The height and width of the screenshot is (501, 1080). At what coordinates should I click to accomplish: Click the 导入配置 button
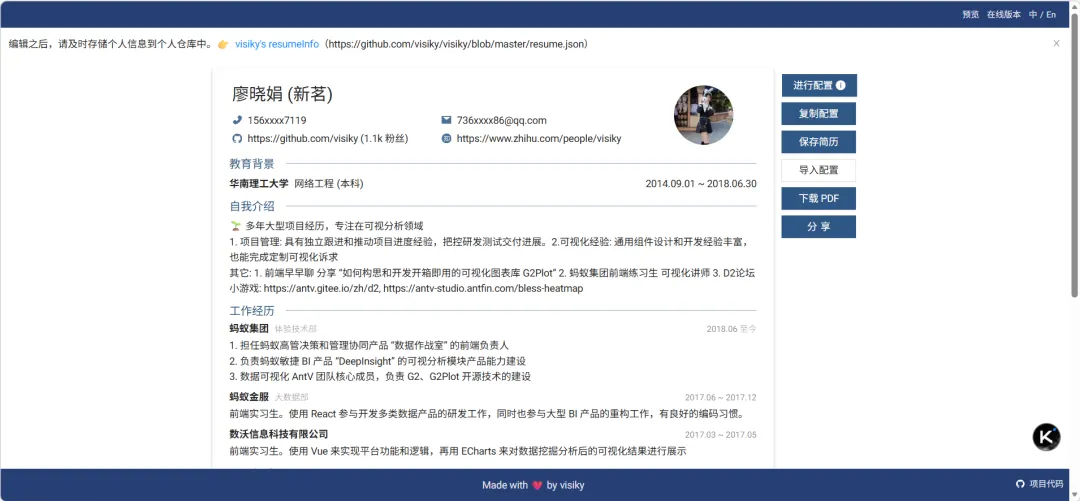(819, 170)
